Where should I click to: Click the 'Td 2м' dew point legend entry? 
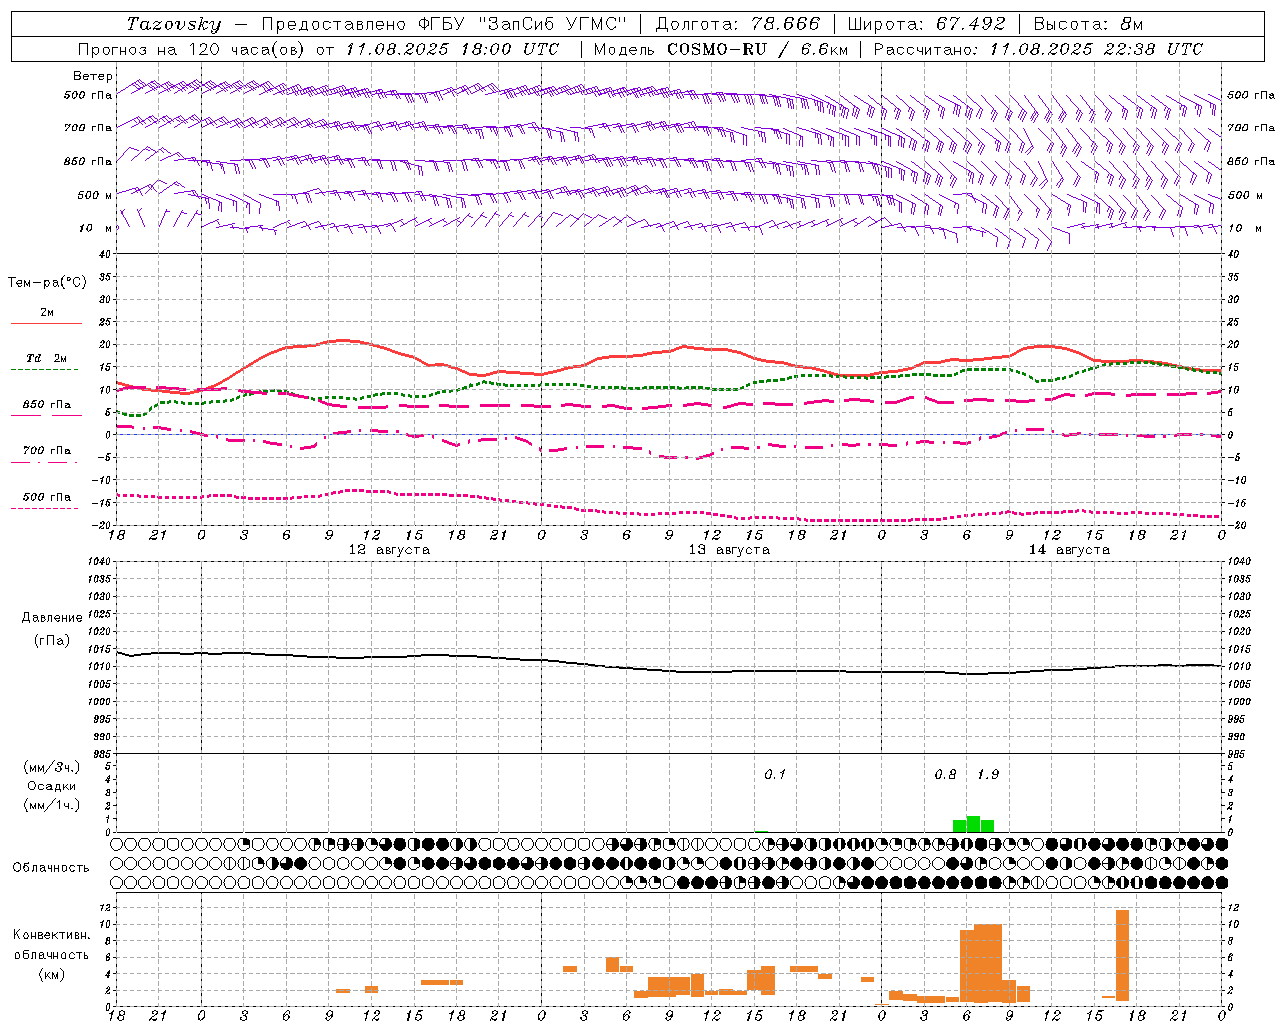click(x=47, y=358)
